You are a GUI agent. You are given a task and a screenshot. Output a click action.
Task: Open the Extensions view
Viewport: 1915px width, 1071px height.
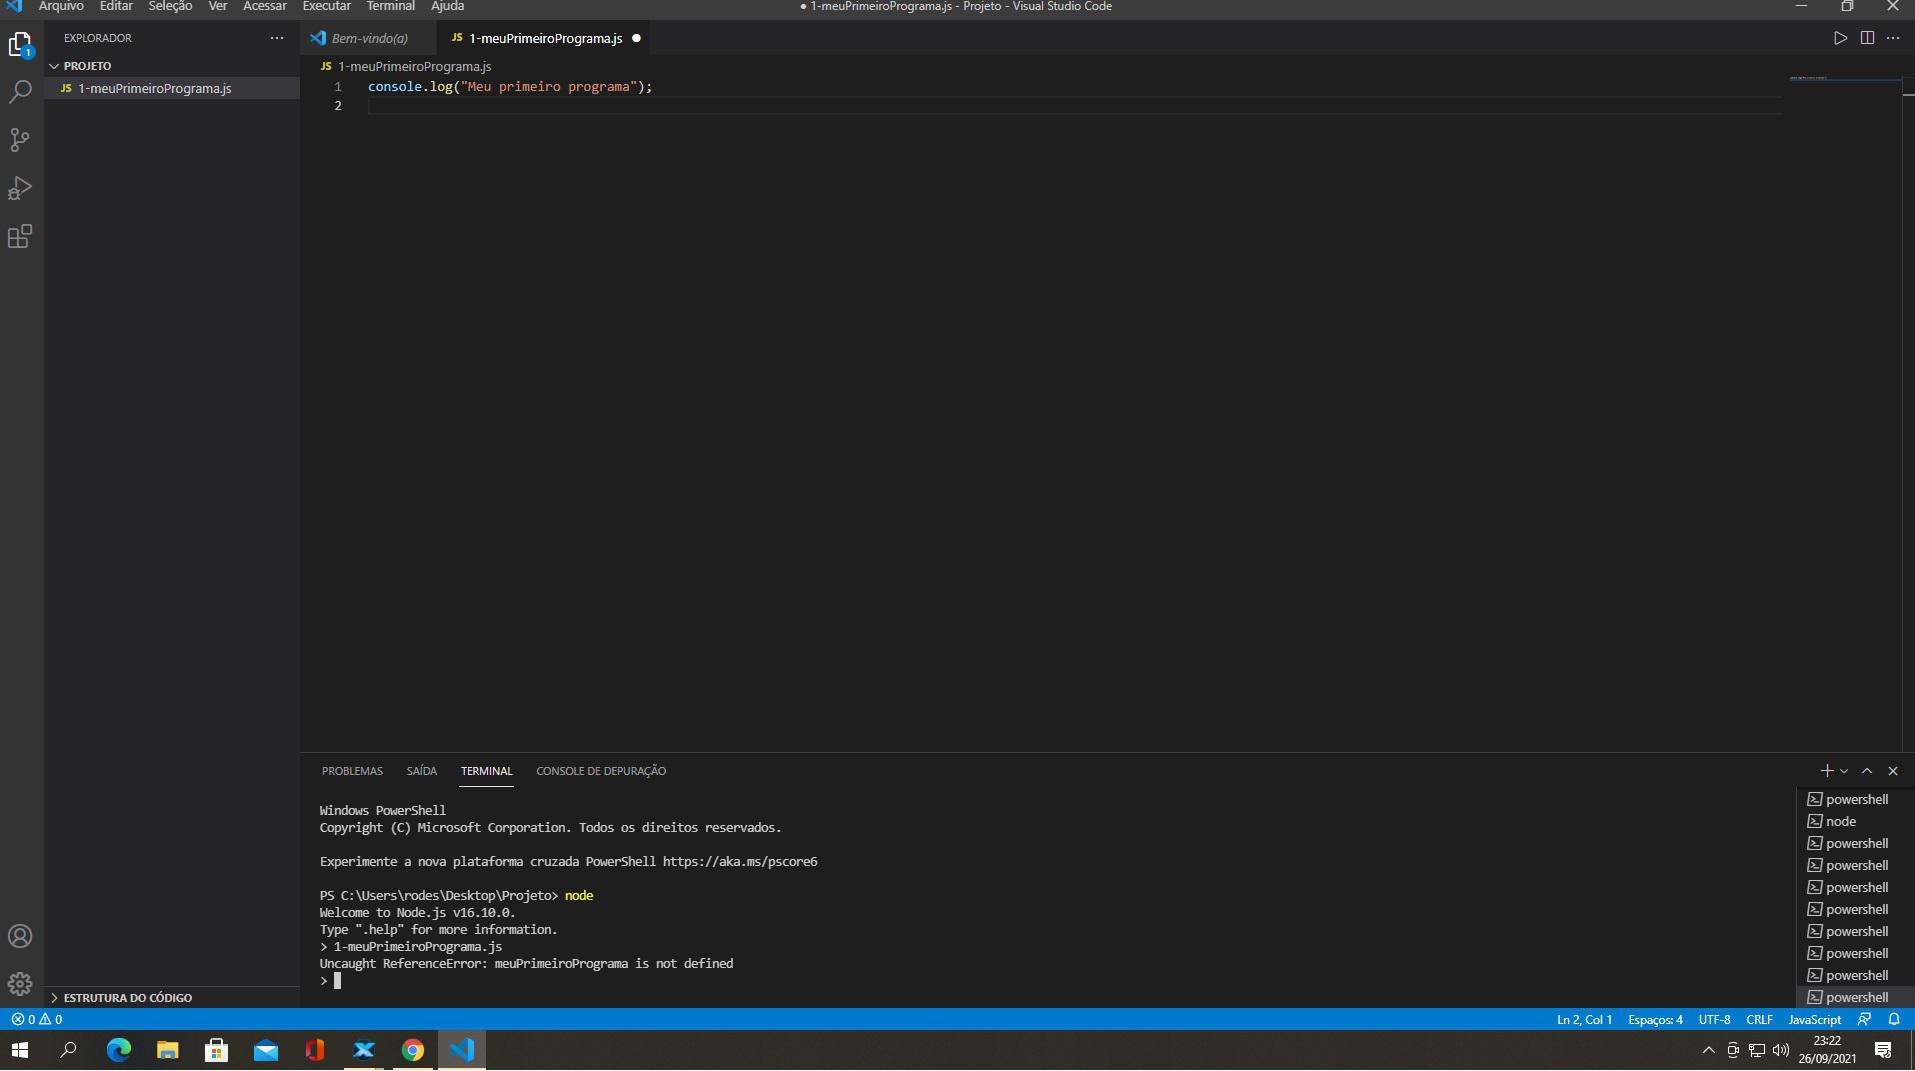(x=20, y=236)
